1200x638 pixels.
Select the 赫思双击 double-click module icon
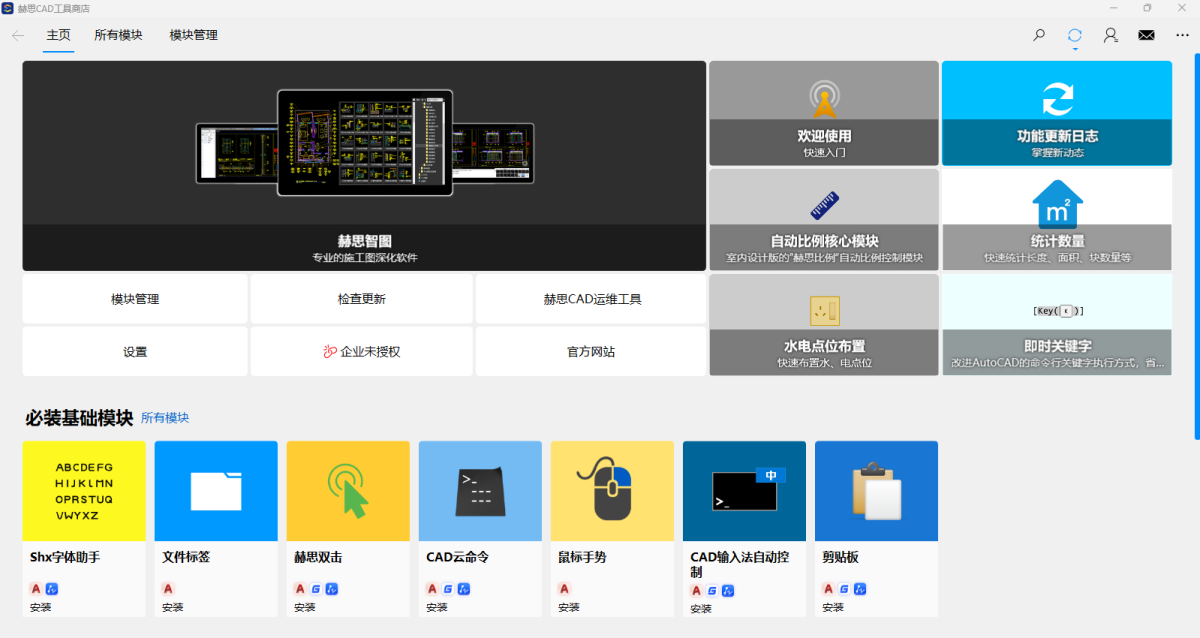tap(348, 490)
